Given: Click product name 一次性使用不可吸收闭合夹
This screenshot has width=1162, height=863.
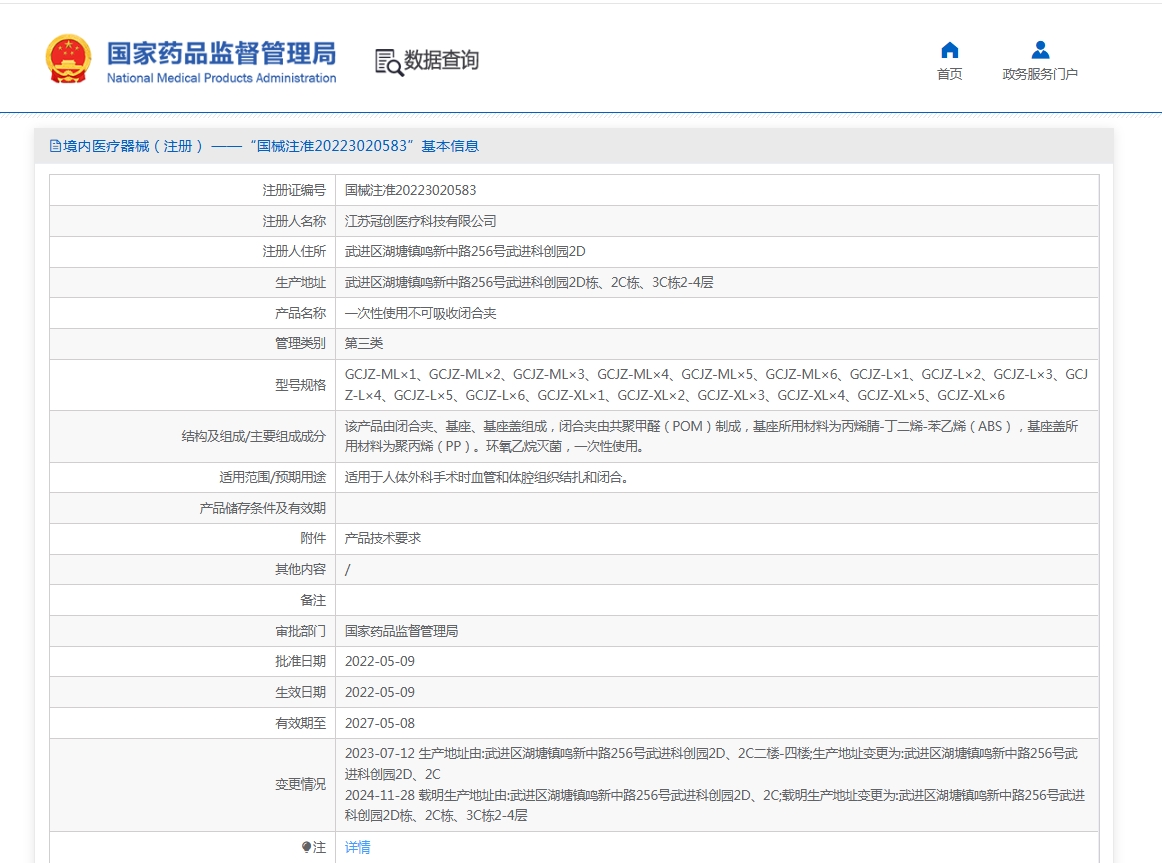Looking at the screenshot, I should pyautogui.click(x=420, y=313).
